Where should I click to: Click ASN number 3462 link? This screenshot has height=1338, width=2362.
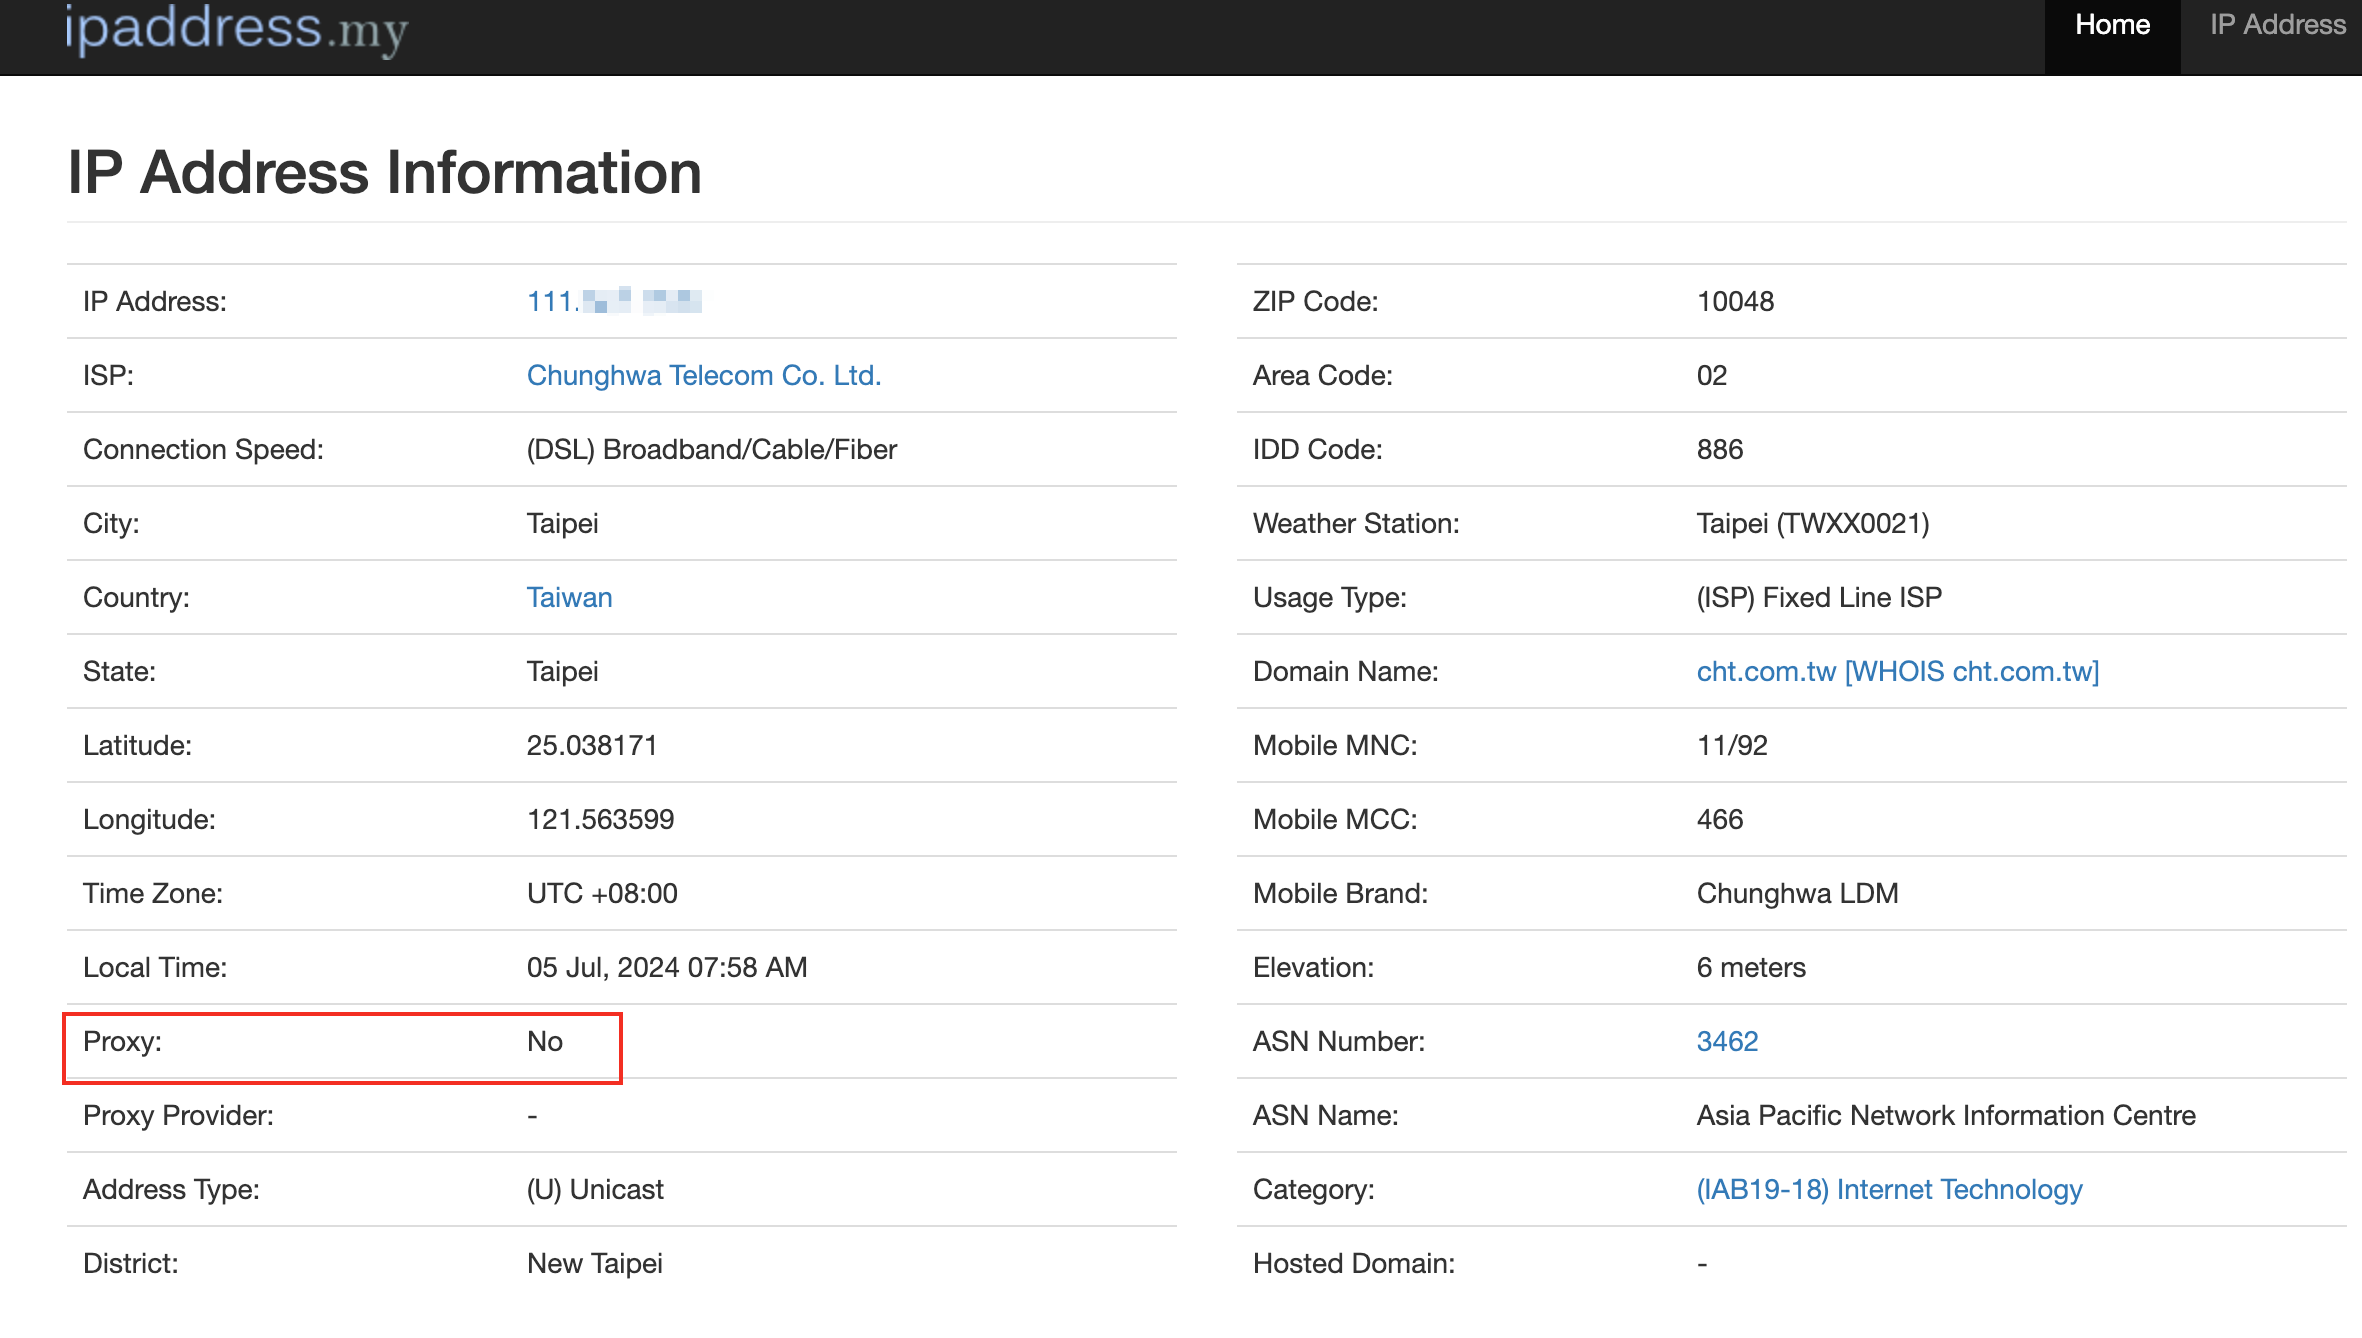coord(1726,1041)
